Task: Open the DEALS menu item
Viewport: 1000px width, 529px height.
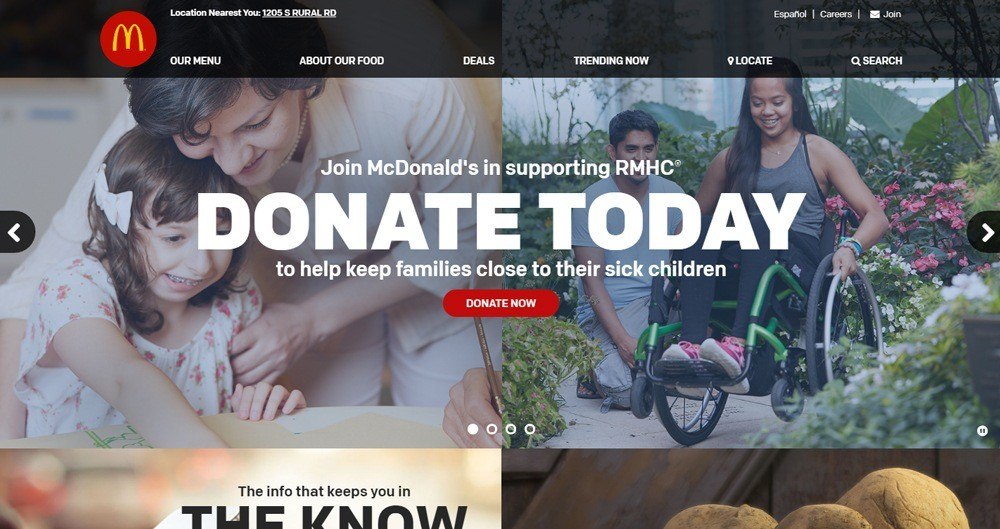Action: tap(479, 61)
